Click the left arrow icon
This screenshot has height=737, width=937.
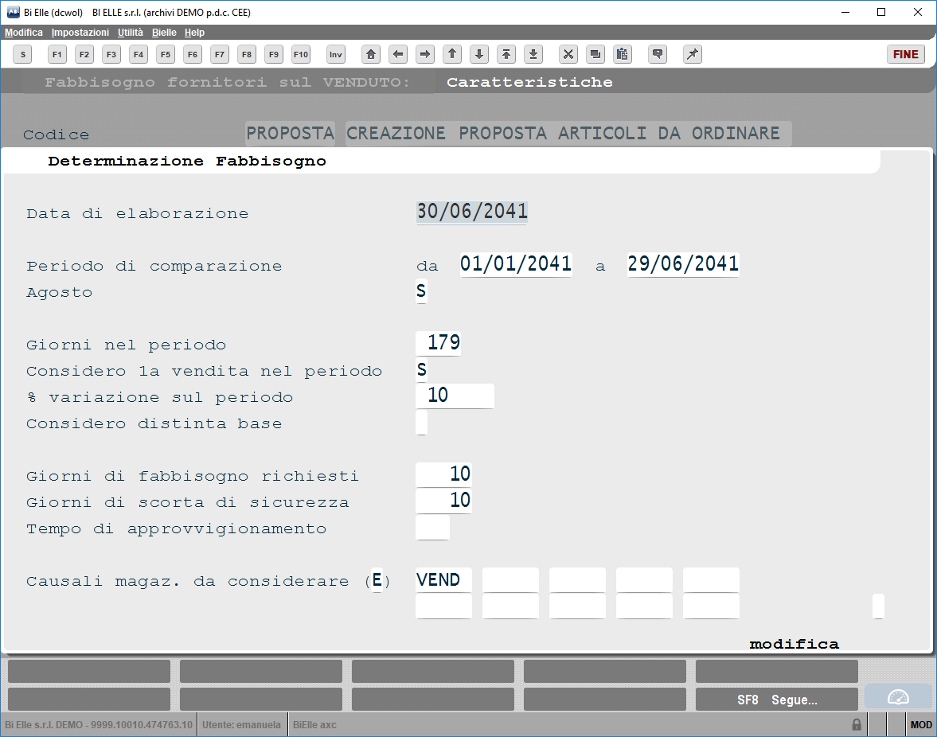pyautogui.click(x=398, y=54)
